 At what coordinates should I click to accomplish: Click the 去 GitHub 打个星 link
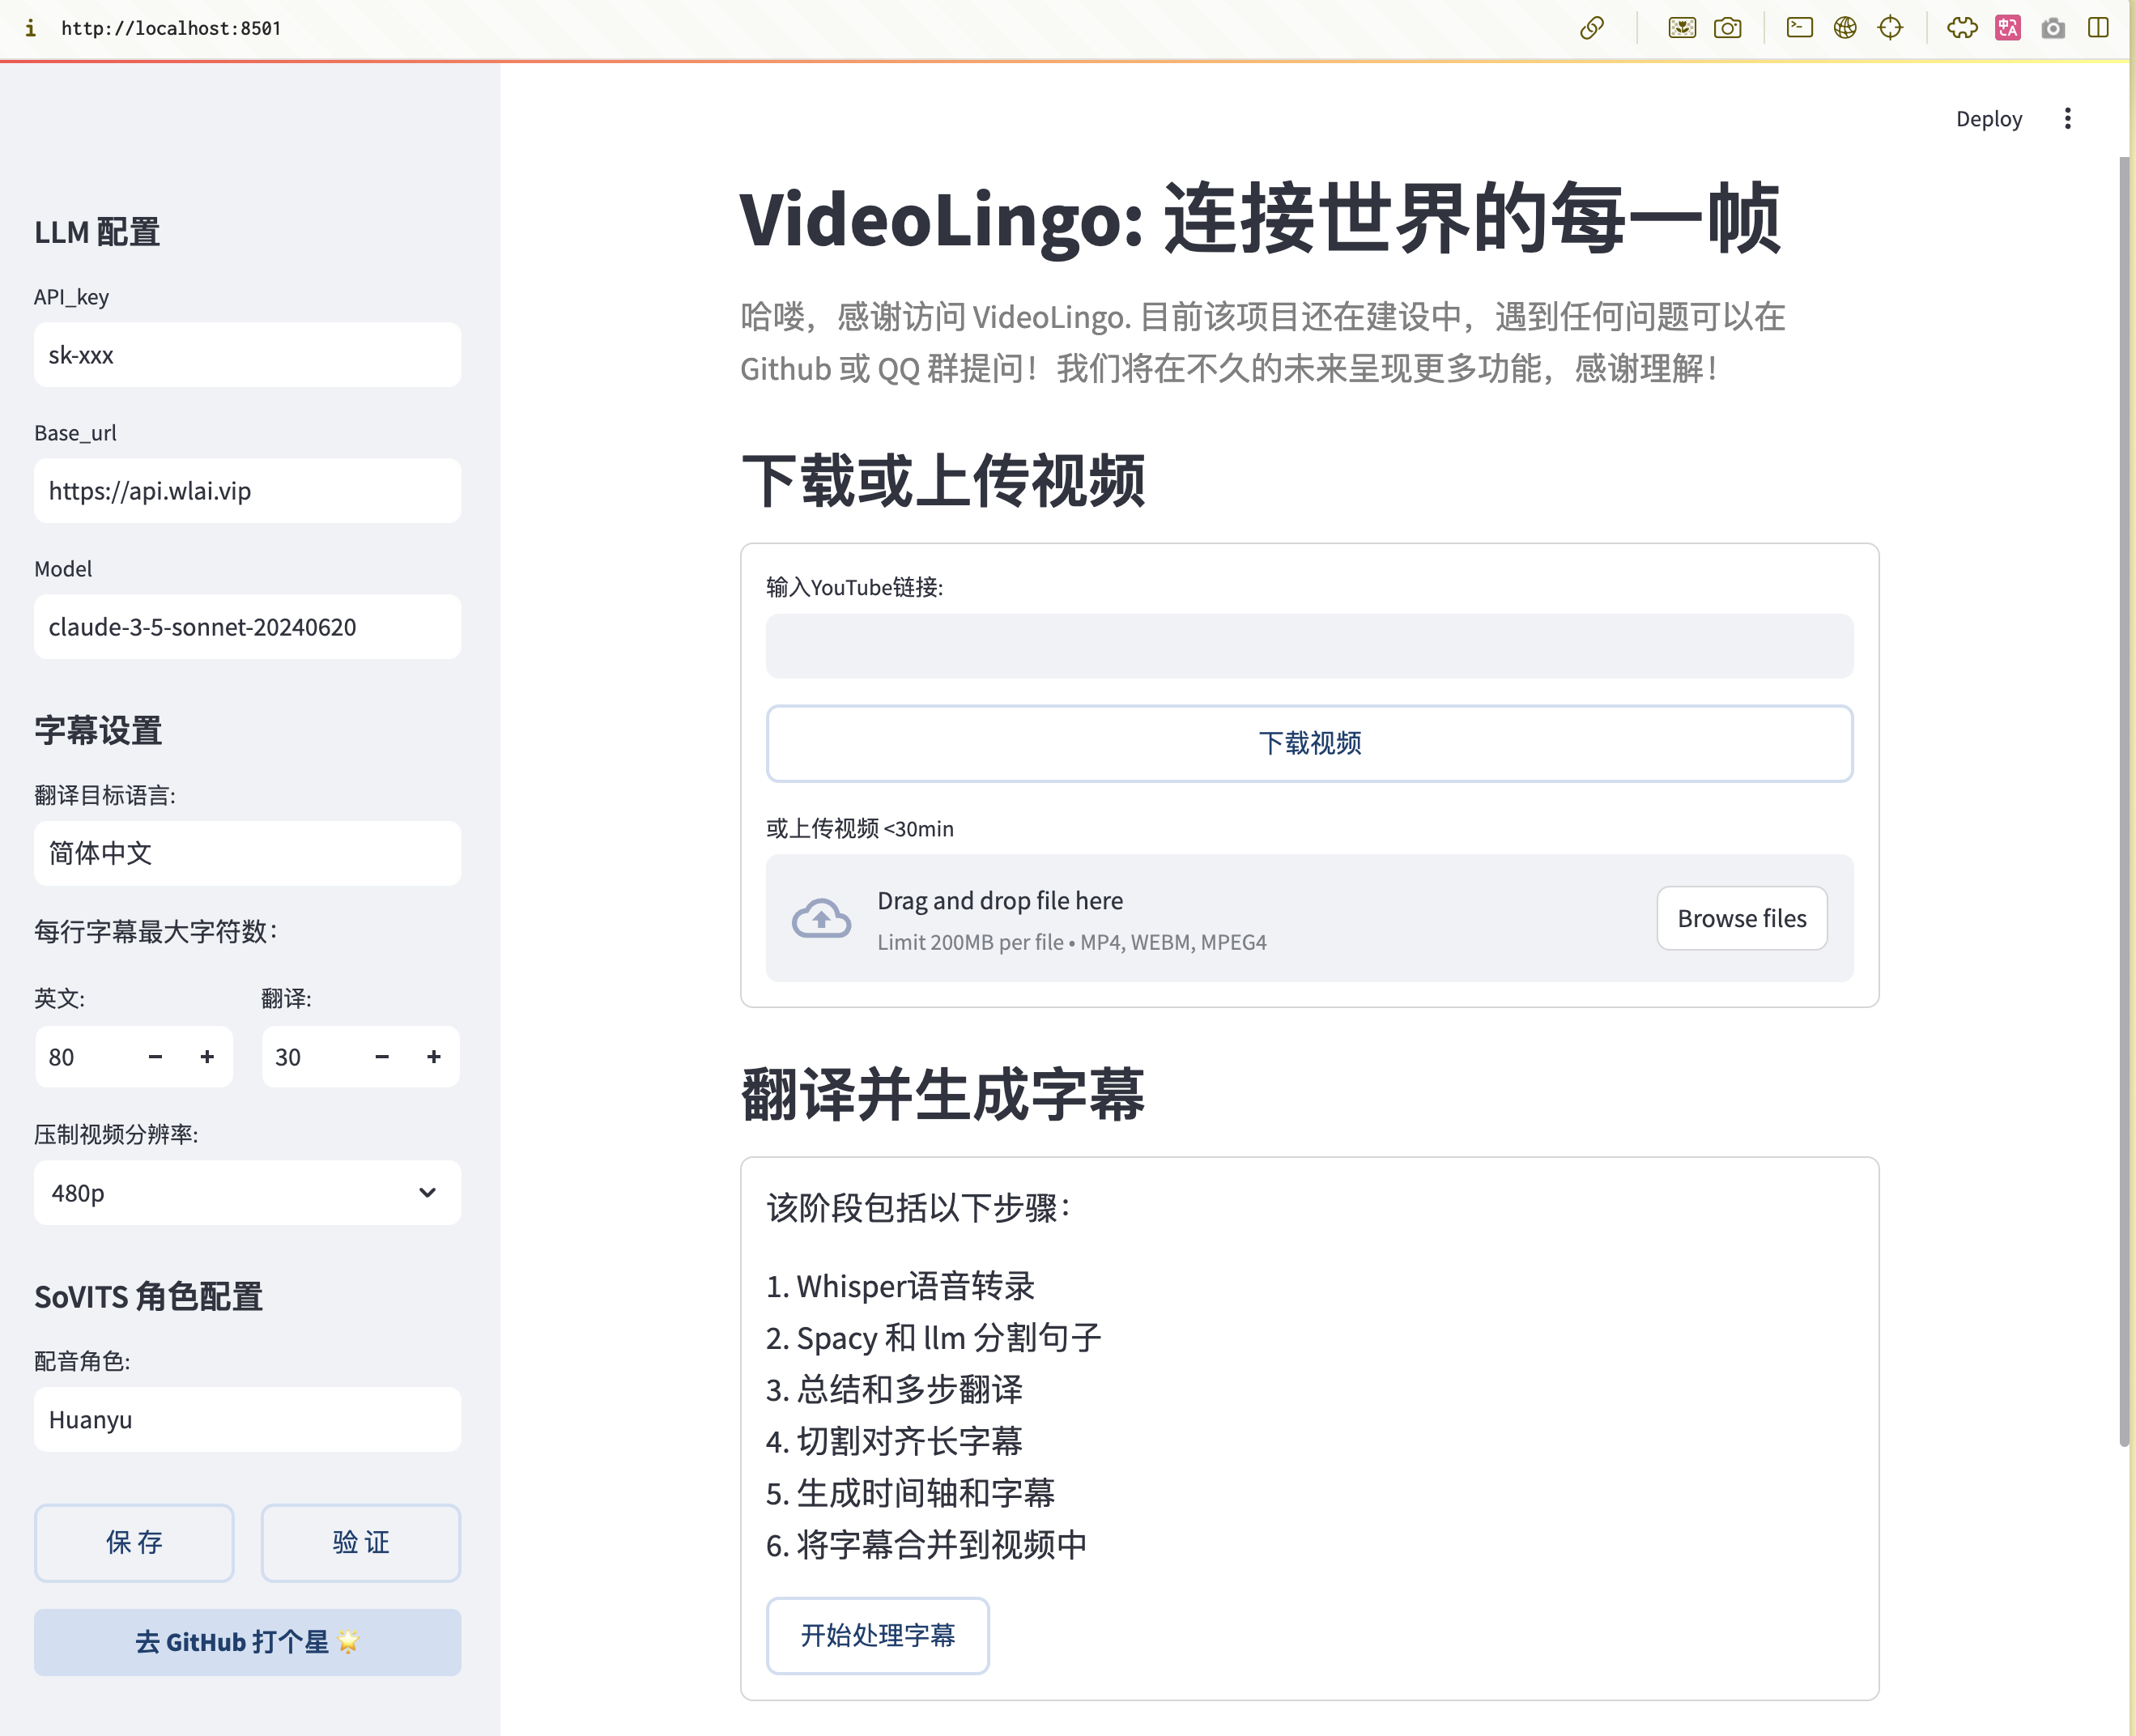[x=247, y=1642]
